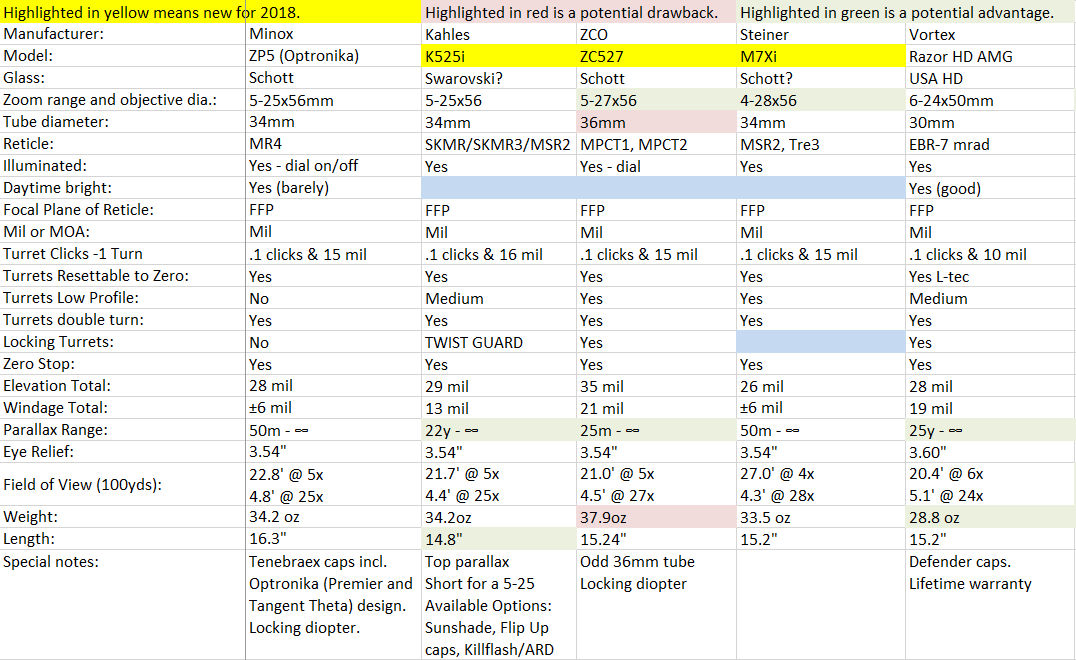Viewport: 1076px width, 660px height.
Task: Click the TWIST GUARD locking turrets cell
Action: pyautogui.click(x=498, y=342)
